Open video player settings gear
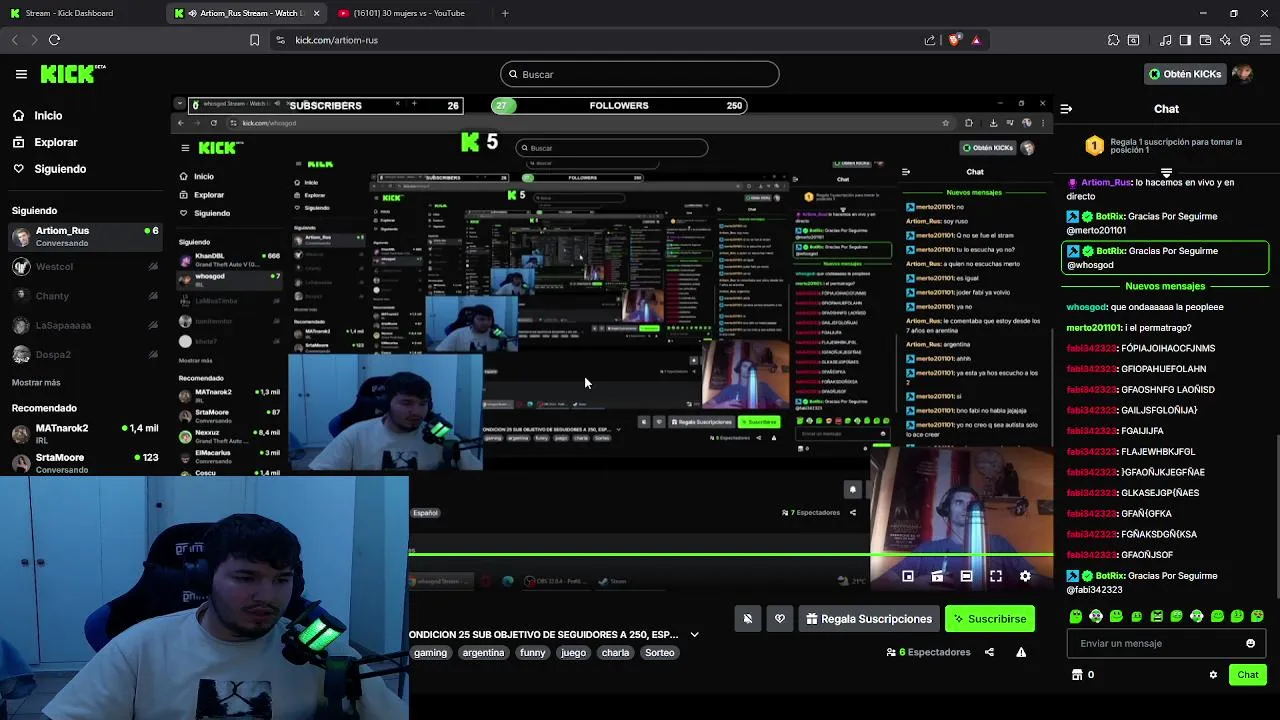The image size is (1280, 720). coord(1025,577)
